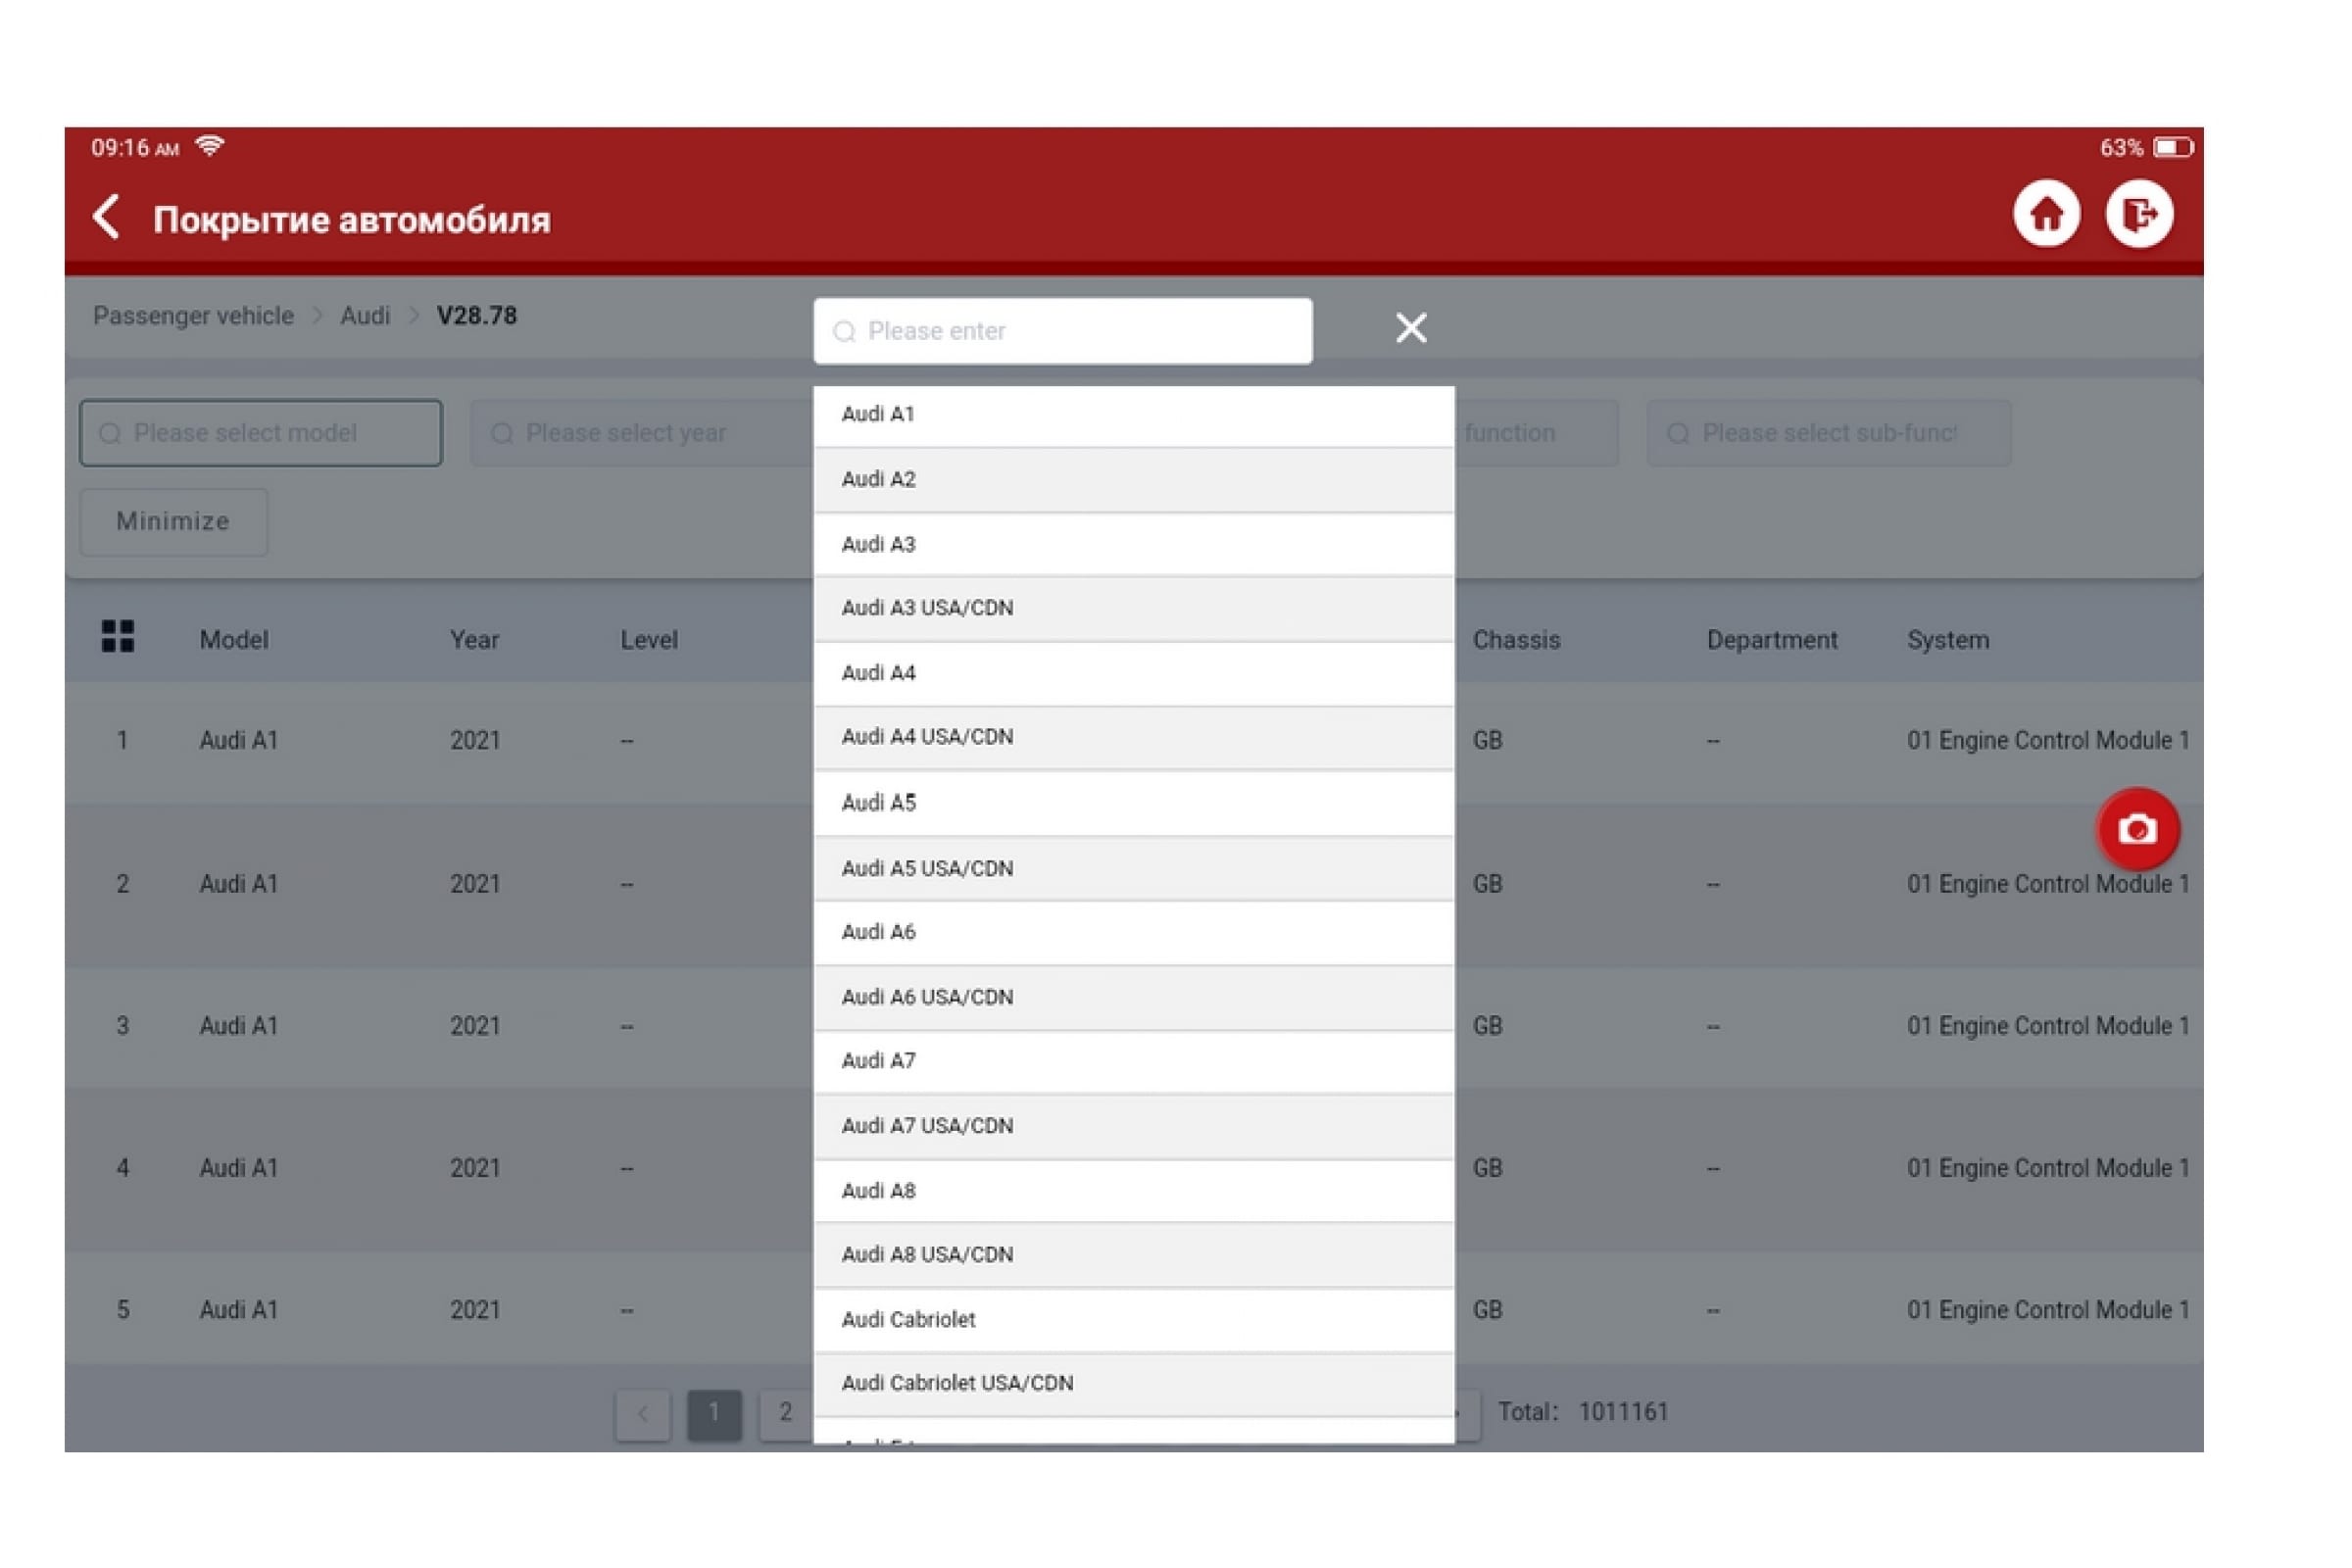The height and width of the screenshot is (1568, 2352).
Task: Choose Audi A3 USA/CDN entry
Action: click(x=1134, y=609)
